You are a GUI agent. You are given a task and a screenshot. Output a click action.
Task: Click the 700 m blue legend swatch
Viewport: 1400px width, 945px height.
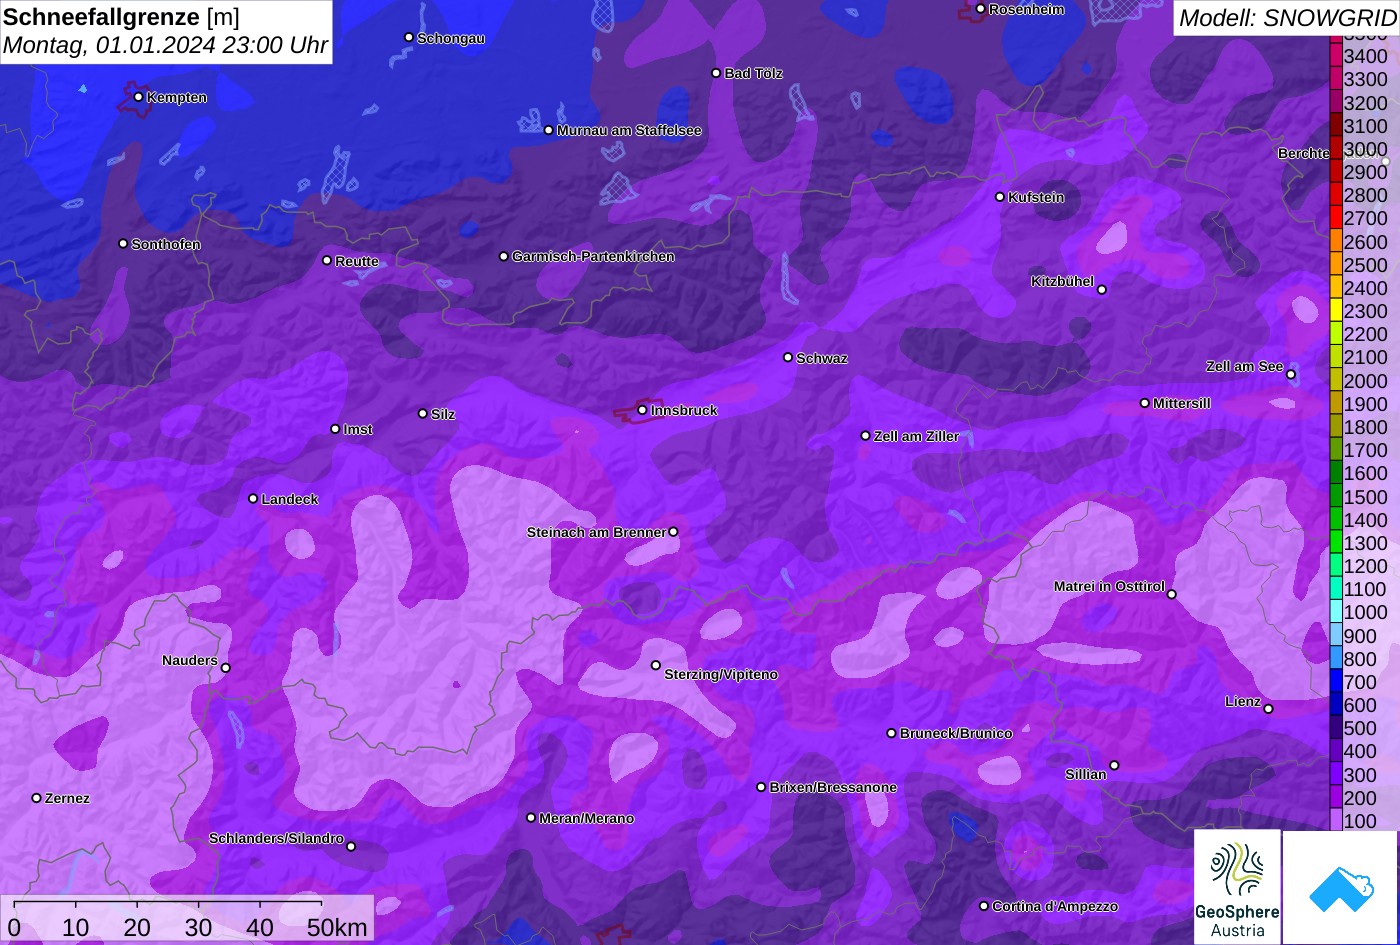pos(1336,682)
